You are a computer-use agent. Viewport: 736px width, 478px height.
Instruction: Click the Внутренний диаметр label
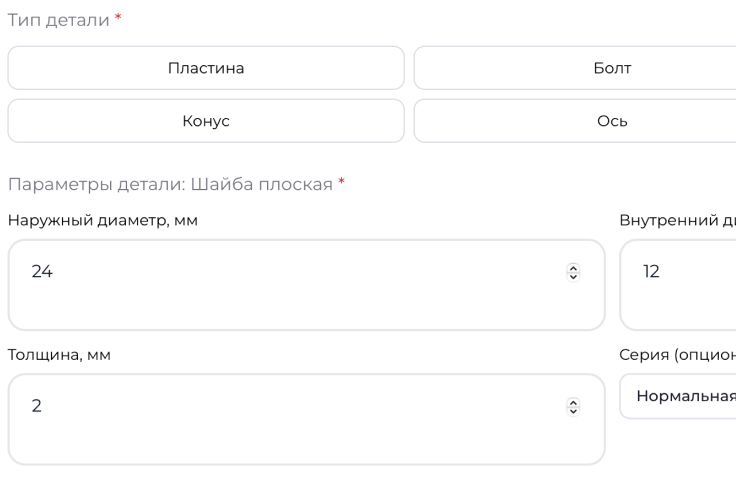pyautogui.click(x=677, y=220)
